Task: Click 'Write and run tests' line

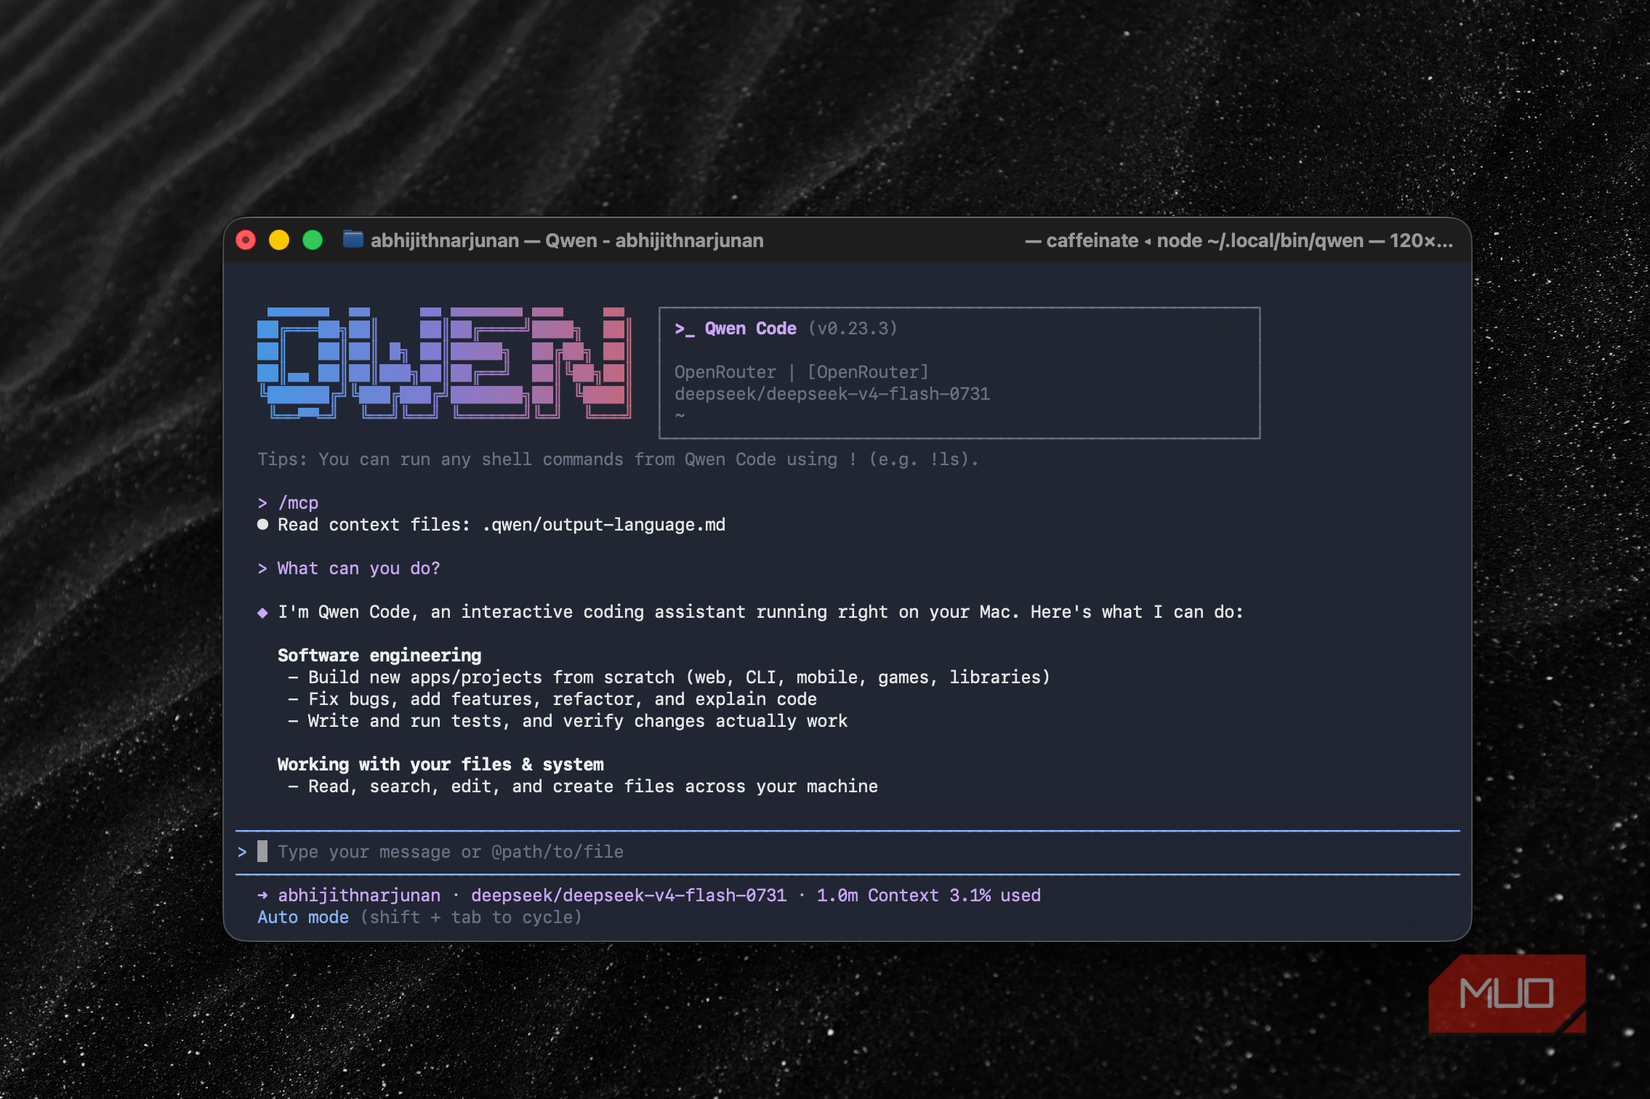Action: (567, 722)
